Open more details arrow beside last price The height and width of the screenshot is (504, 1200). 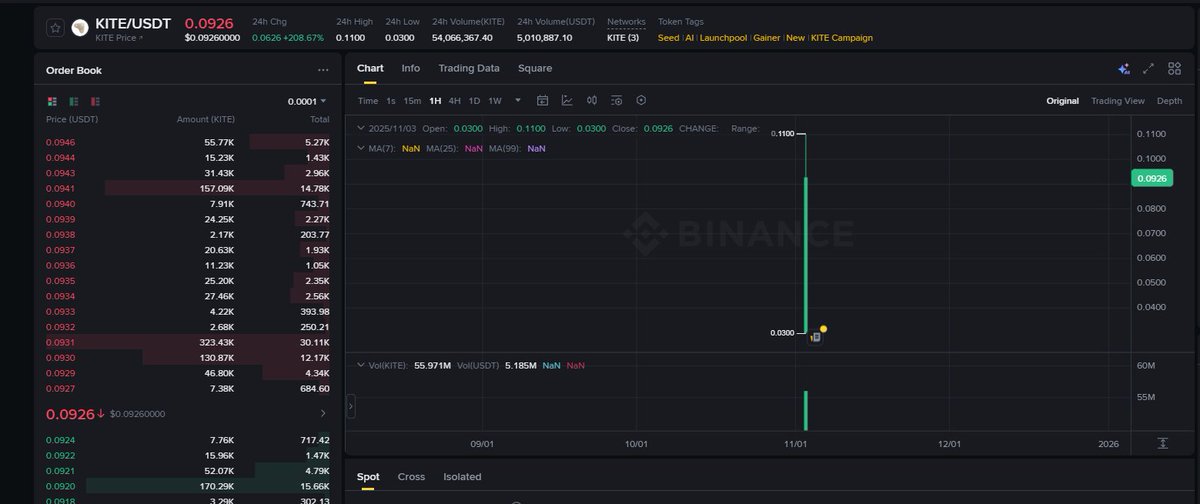pyautogui.click(x=322, y=413)
